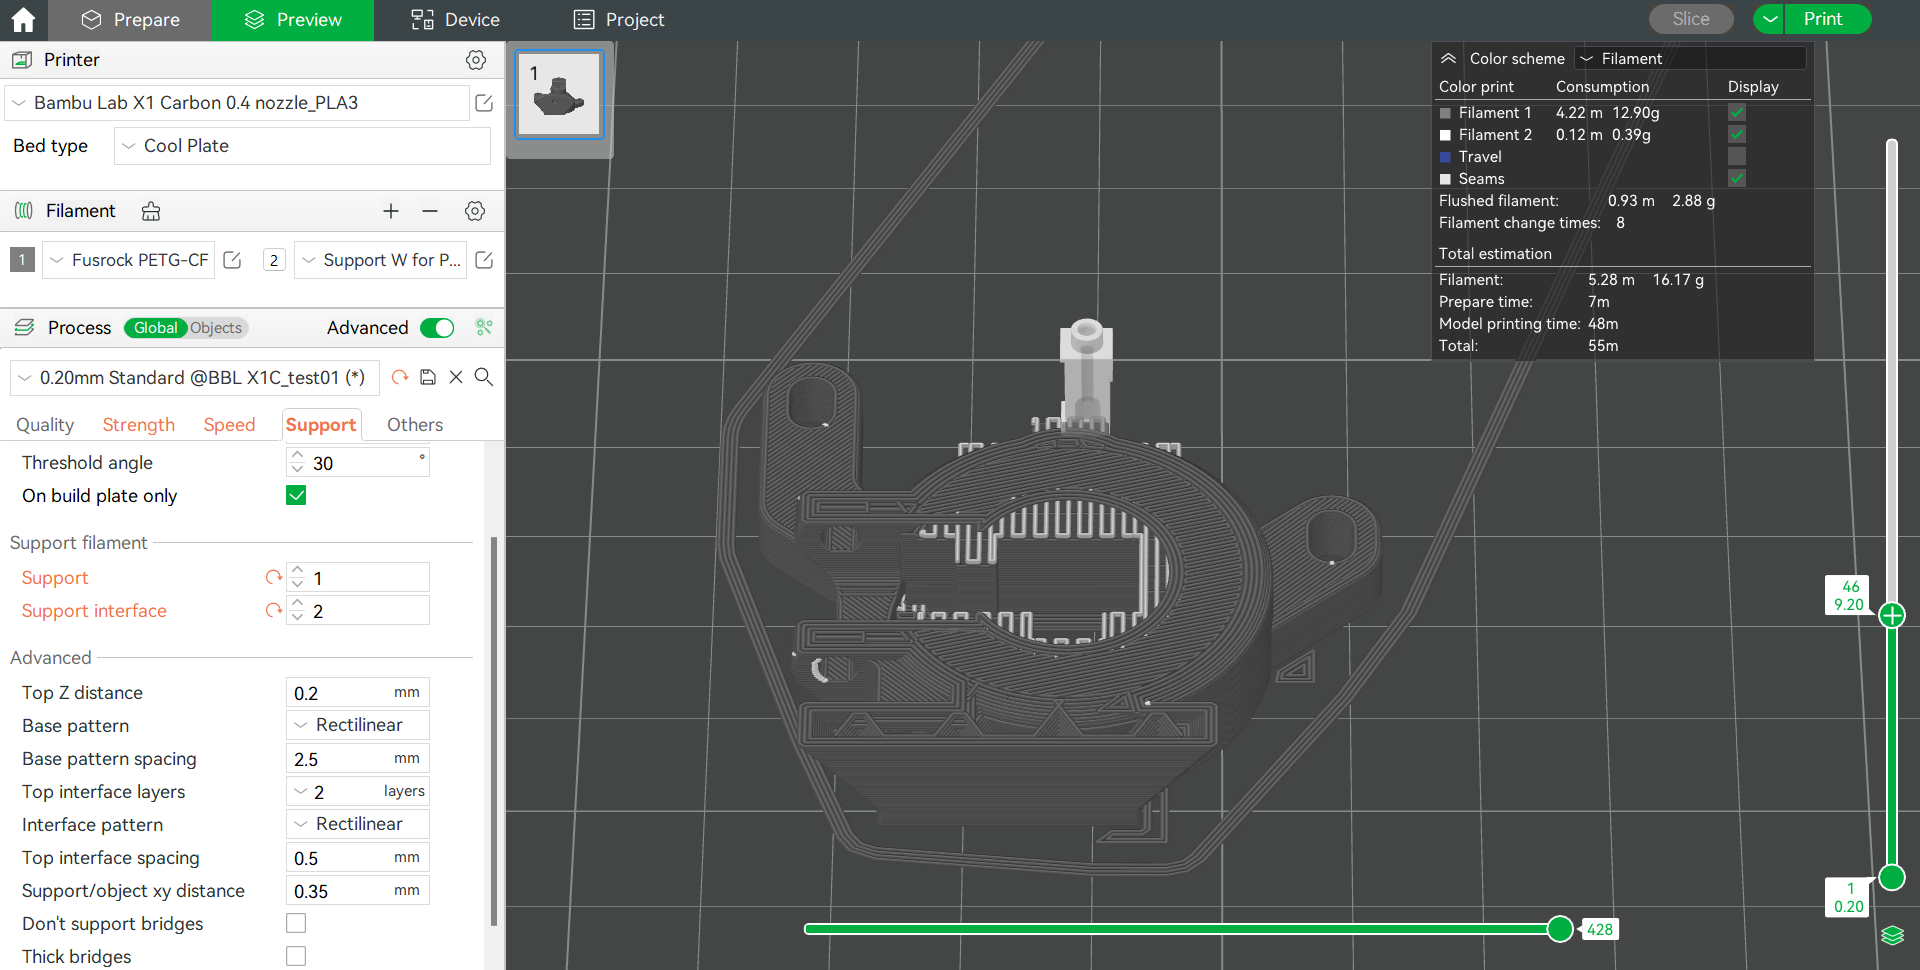Remove a filament with minus icon

pos(430,211)
